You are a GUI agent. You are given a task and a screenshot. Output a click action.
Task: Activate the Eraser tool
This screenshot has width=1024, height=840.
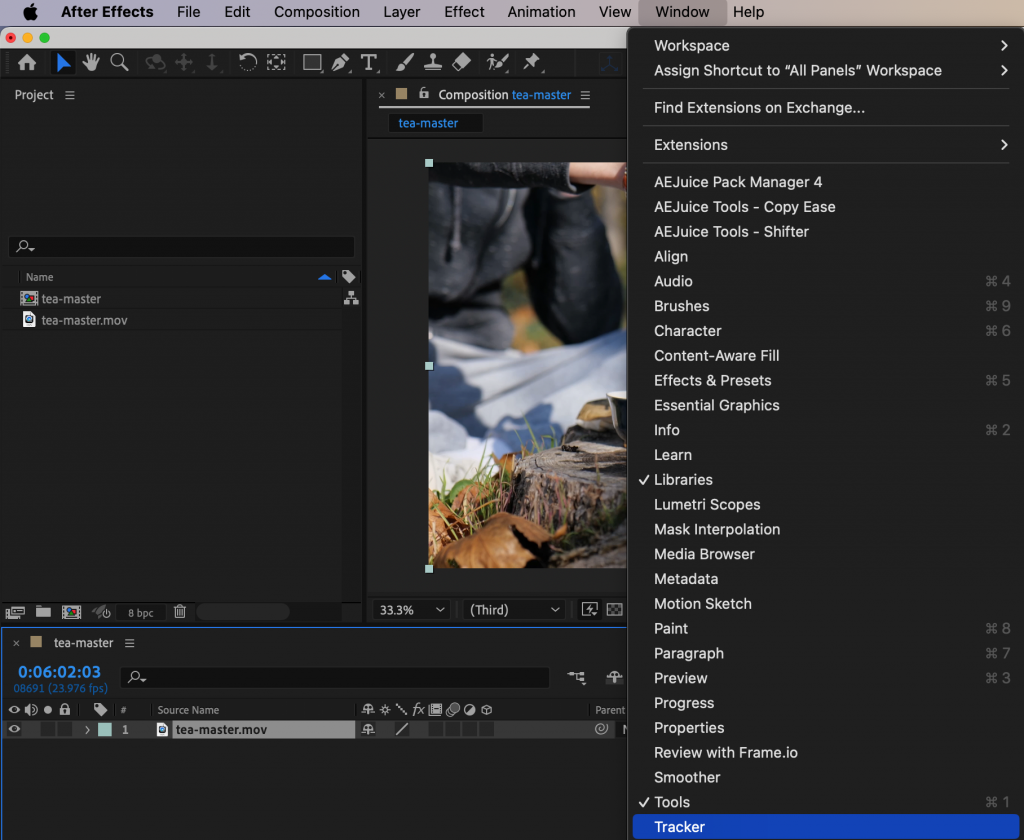point(461,62)
